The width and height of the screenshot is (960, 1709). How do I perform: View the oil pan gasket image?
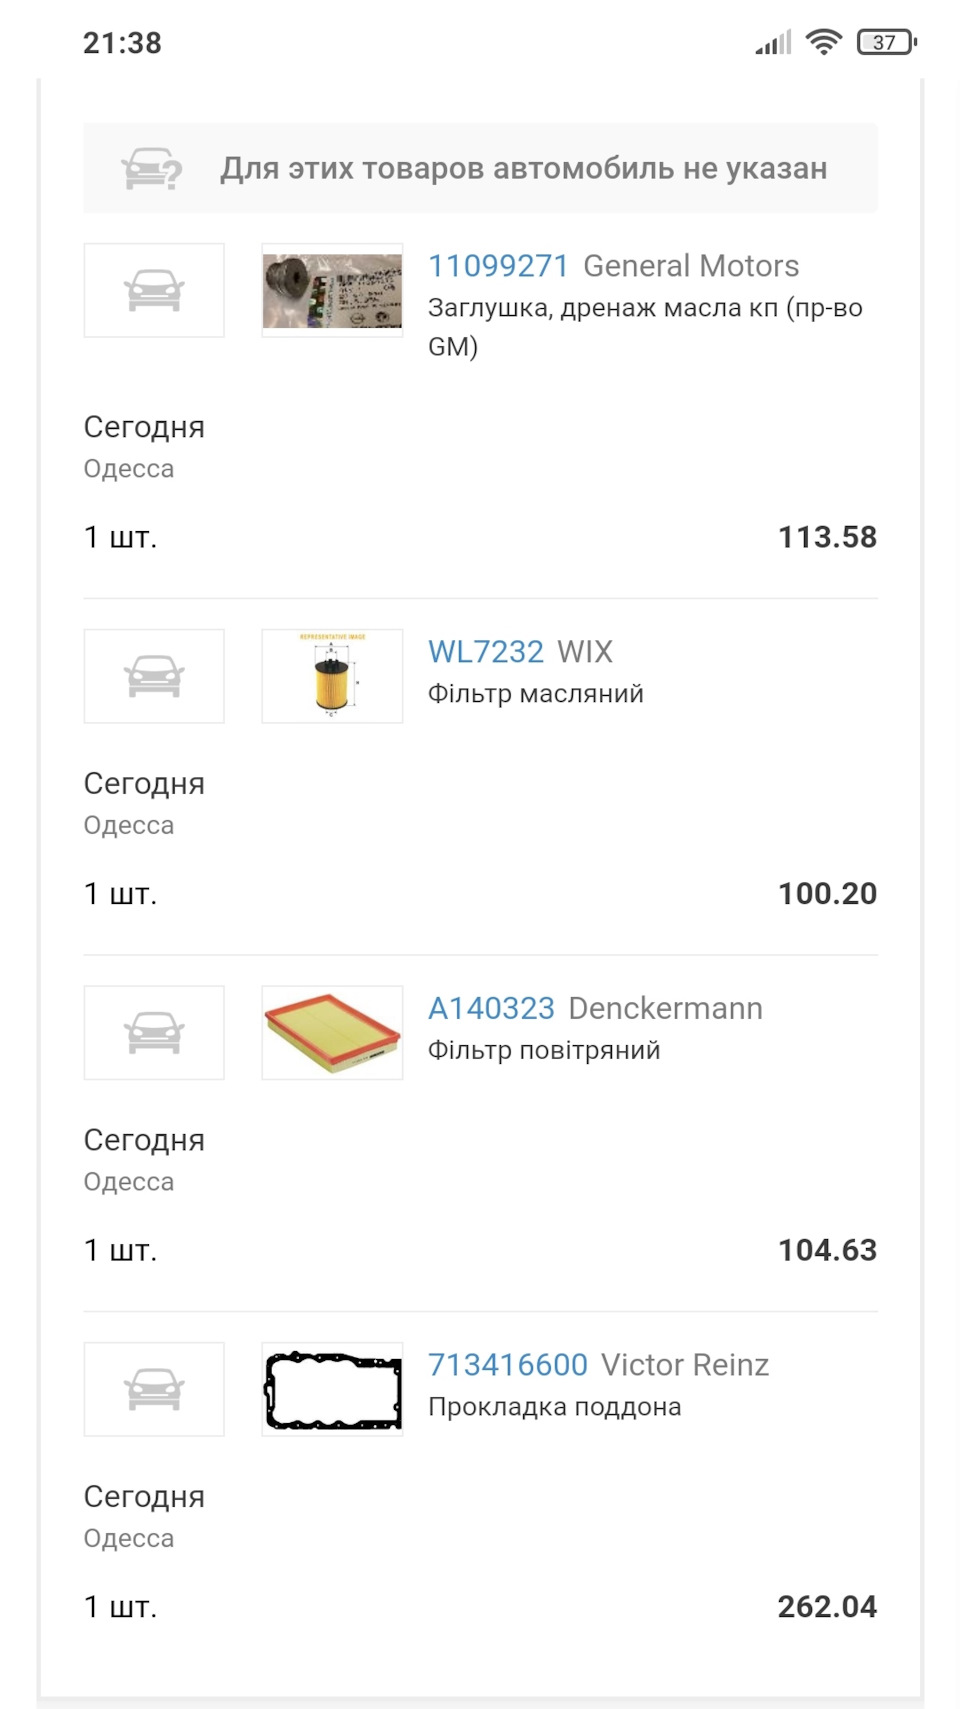click(x=332, y=1389)
